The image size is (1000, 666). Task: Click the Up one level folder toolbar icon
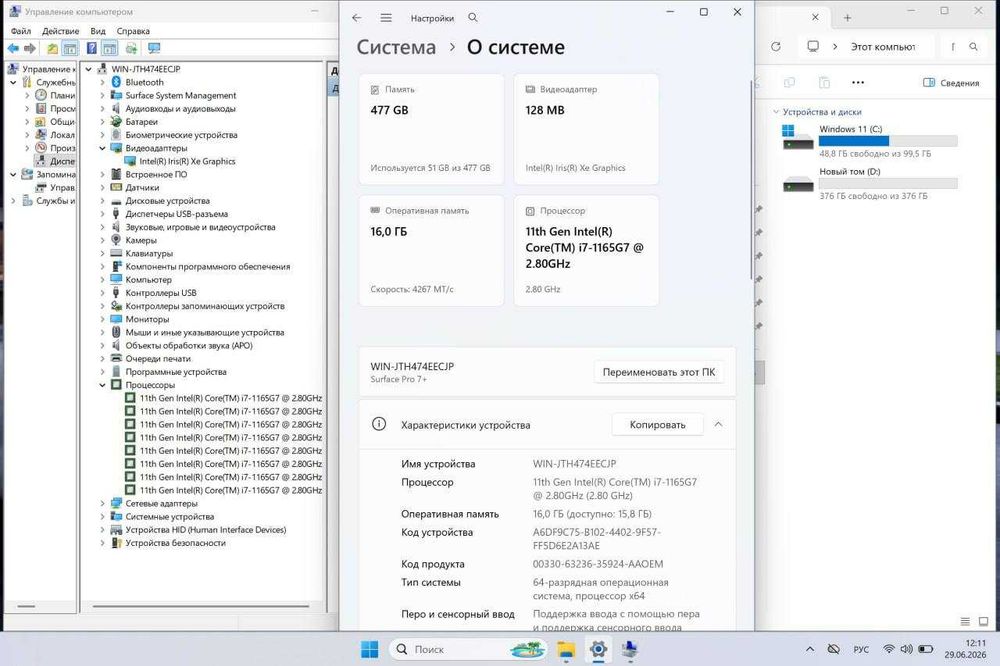pos(52,48)
